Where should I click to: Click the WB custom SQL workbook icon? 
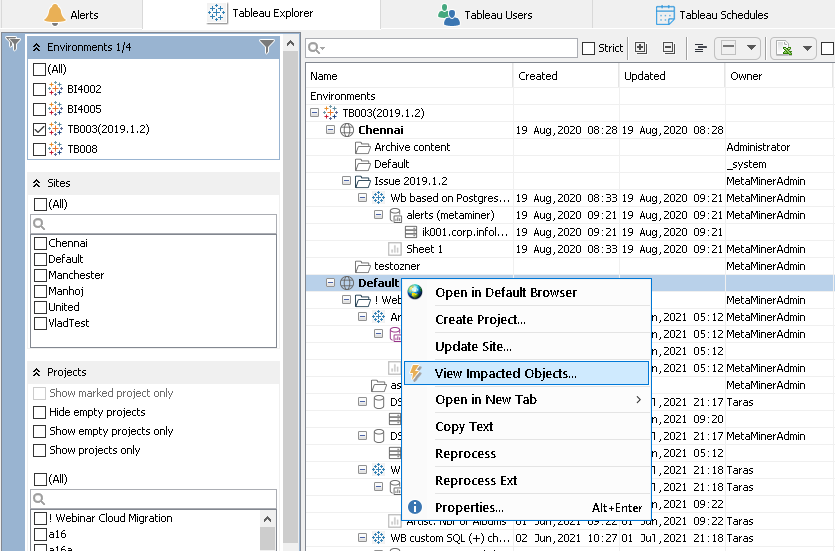379,538
